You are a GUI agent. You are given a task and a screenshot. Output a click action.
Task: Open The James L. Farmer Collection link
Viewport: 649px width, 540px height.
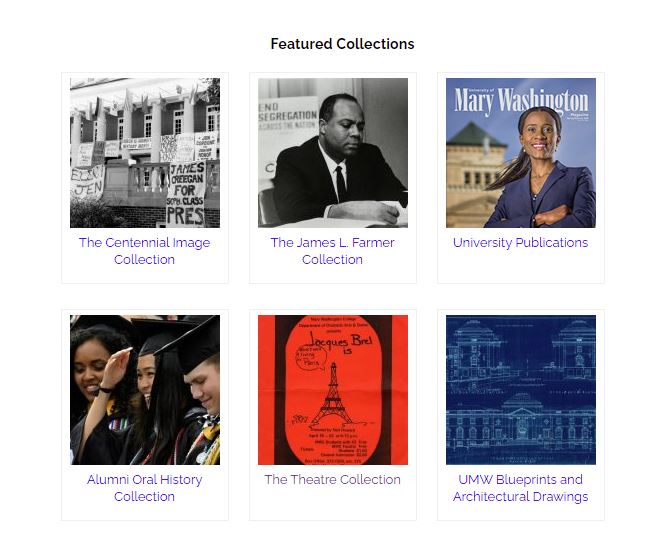pos(332,251)
